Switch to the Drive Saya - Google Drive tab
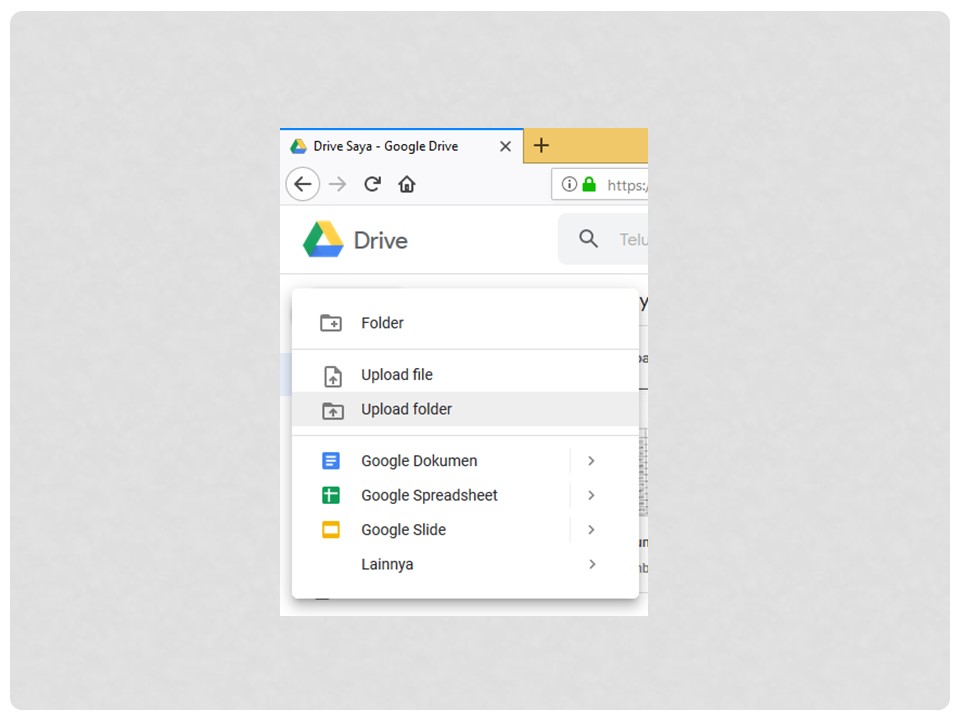Image resolution: width=960 pixels, height=720 pixels. click(x=402, y=146)
